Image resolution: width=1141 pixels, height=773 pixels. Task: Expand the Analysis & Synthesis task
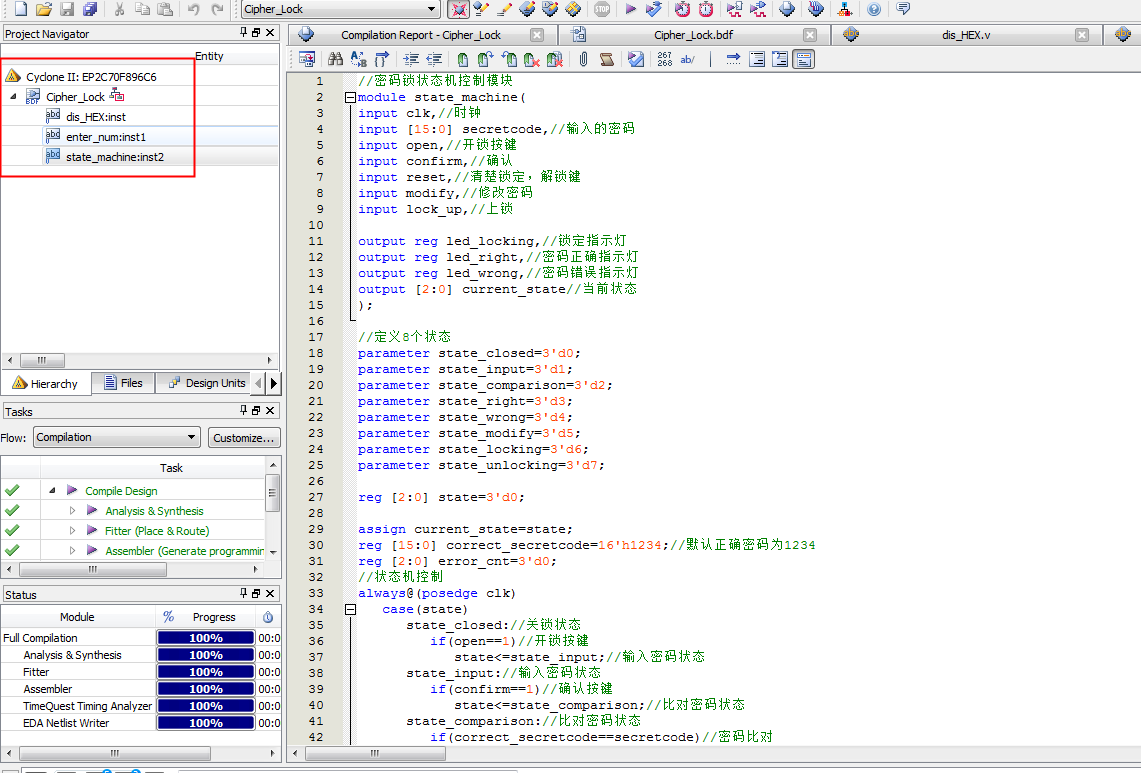point(72,511)
